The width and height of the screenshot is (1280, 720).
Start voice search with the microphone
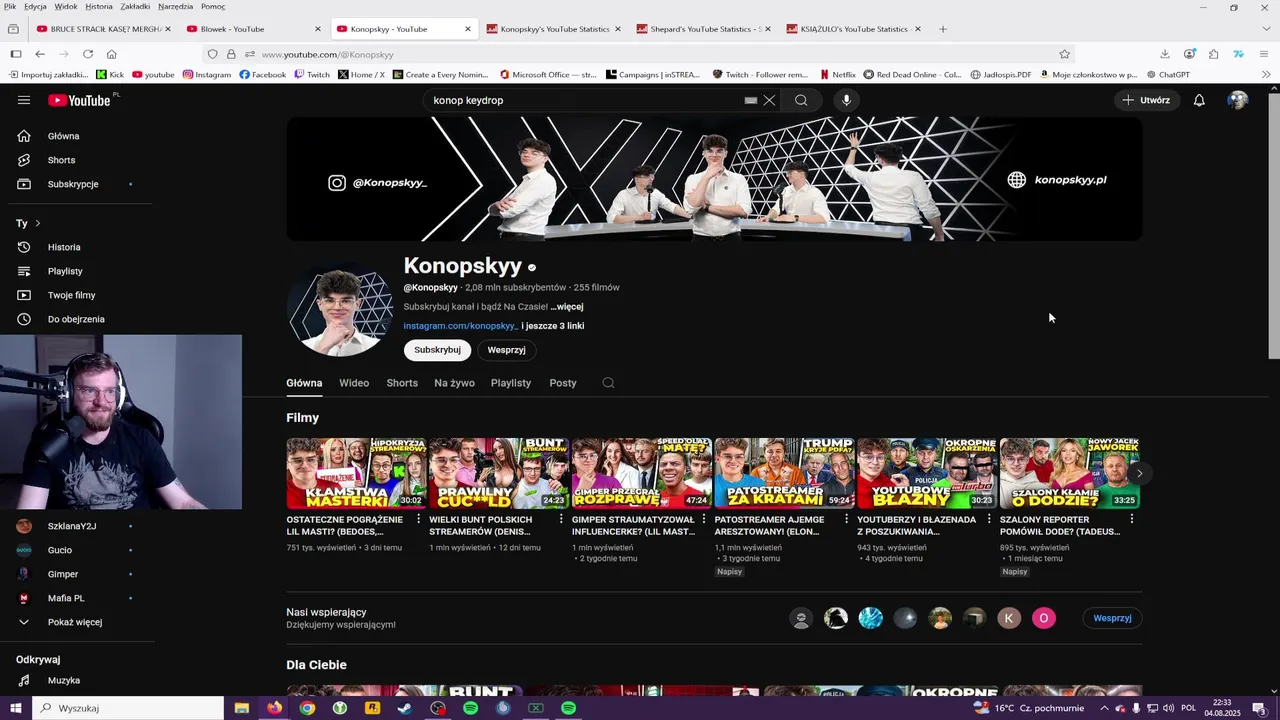846,100
